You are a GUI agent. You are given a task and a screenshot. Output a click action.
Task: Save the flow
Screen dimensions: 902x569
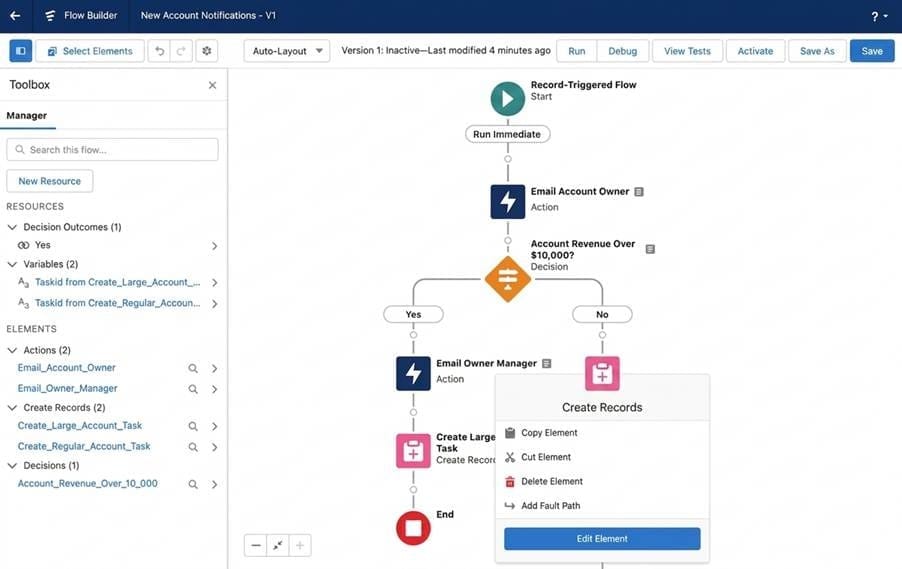872,51
